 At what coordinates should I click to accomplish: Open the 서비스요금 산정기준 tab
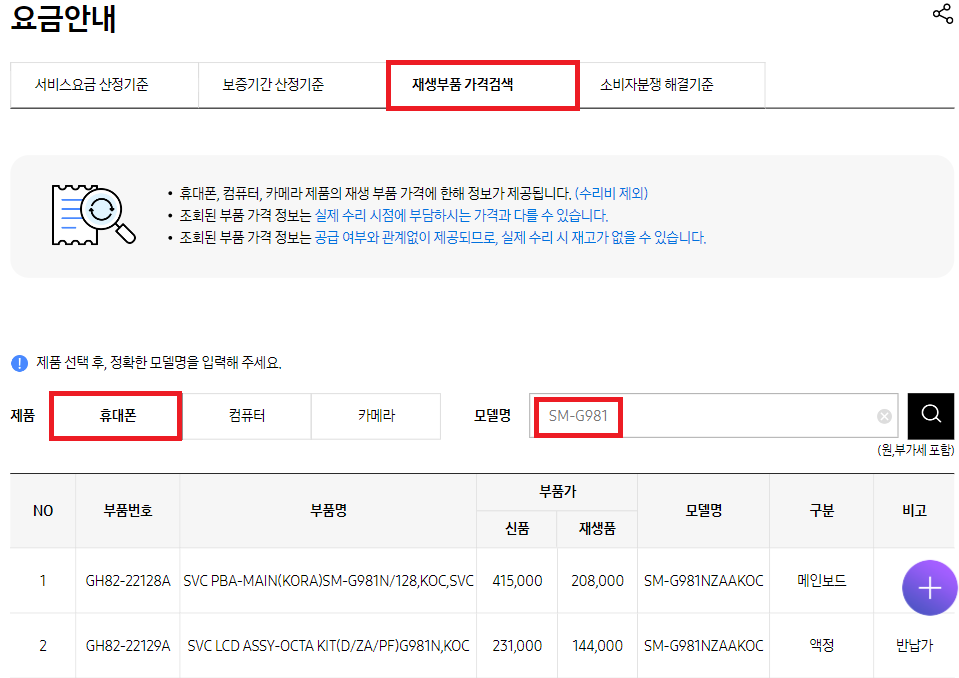104,85
